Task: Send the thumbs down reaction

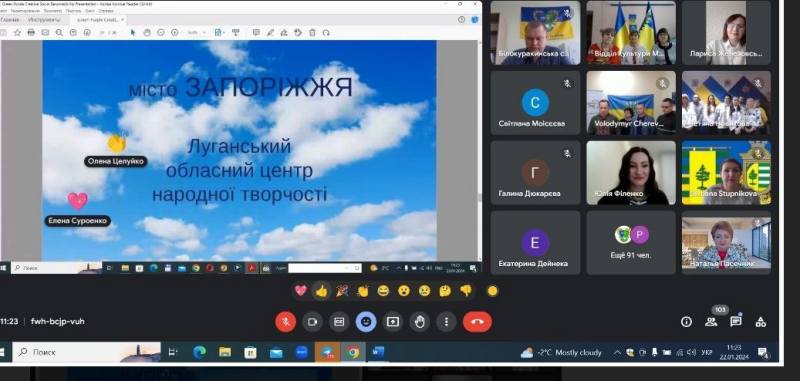Action: [x=466, y=291]
